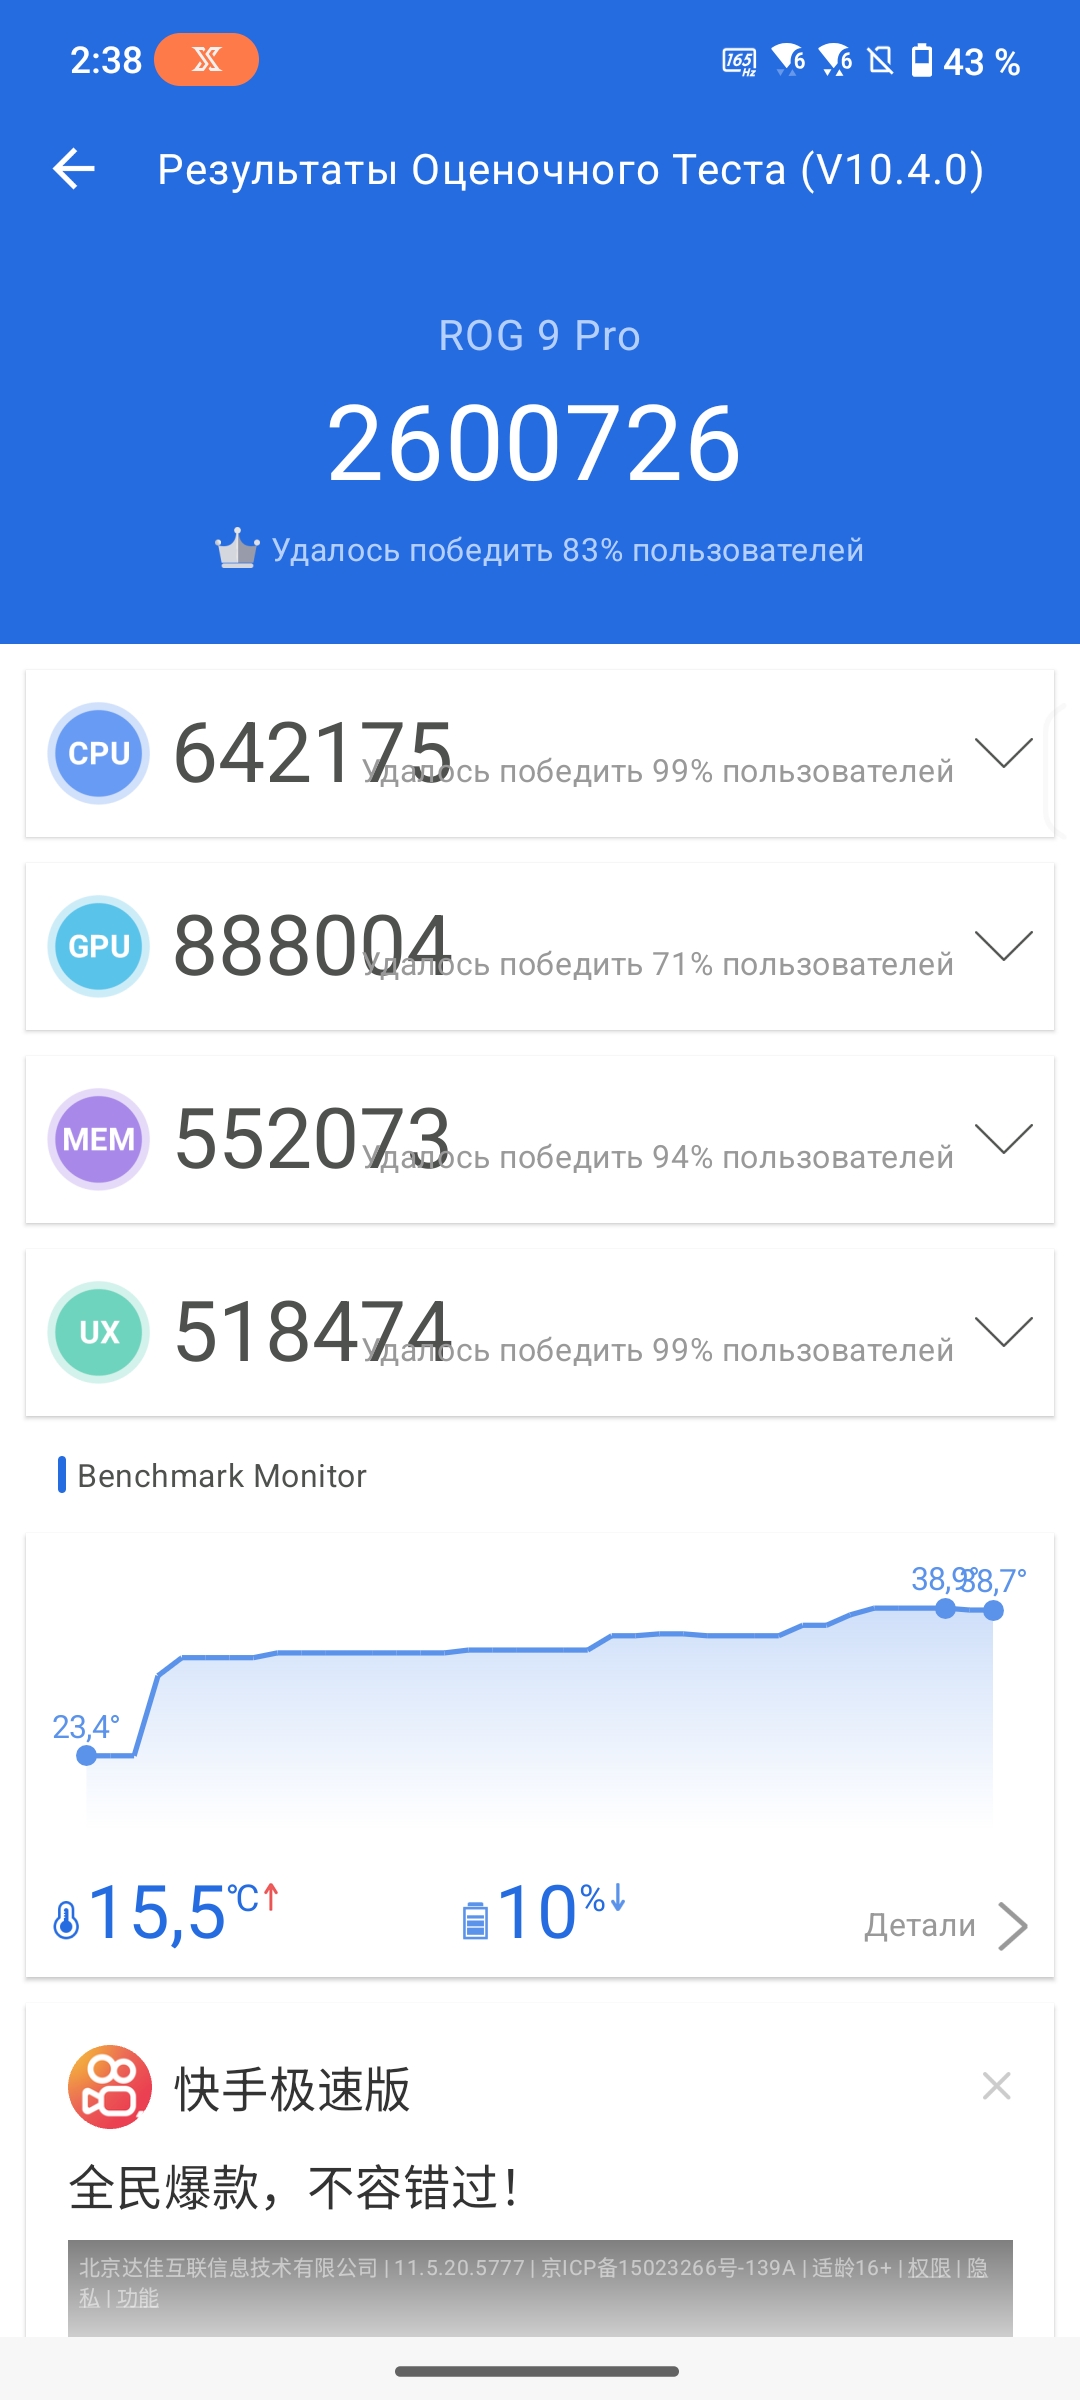The width and height of the screenshot is (1080, 2400).
Task: Tap the back arrow in header
Action: coord(74,169)
